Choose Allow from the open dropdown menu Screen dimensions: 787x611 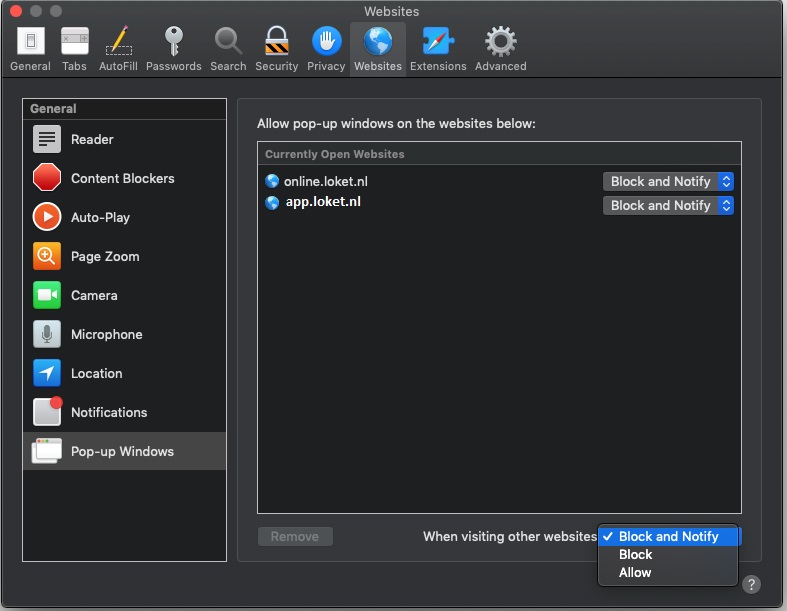coord(635,573)
